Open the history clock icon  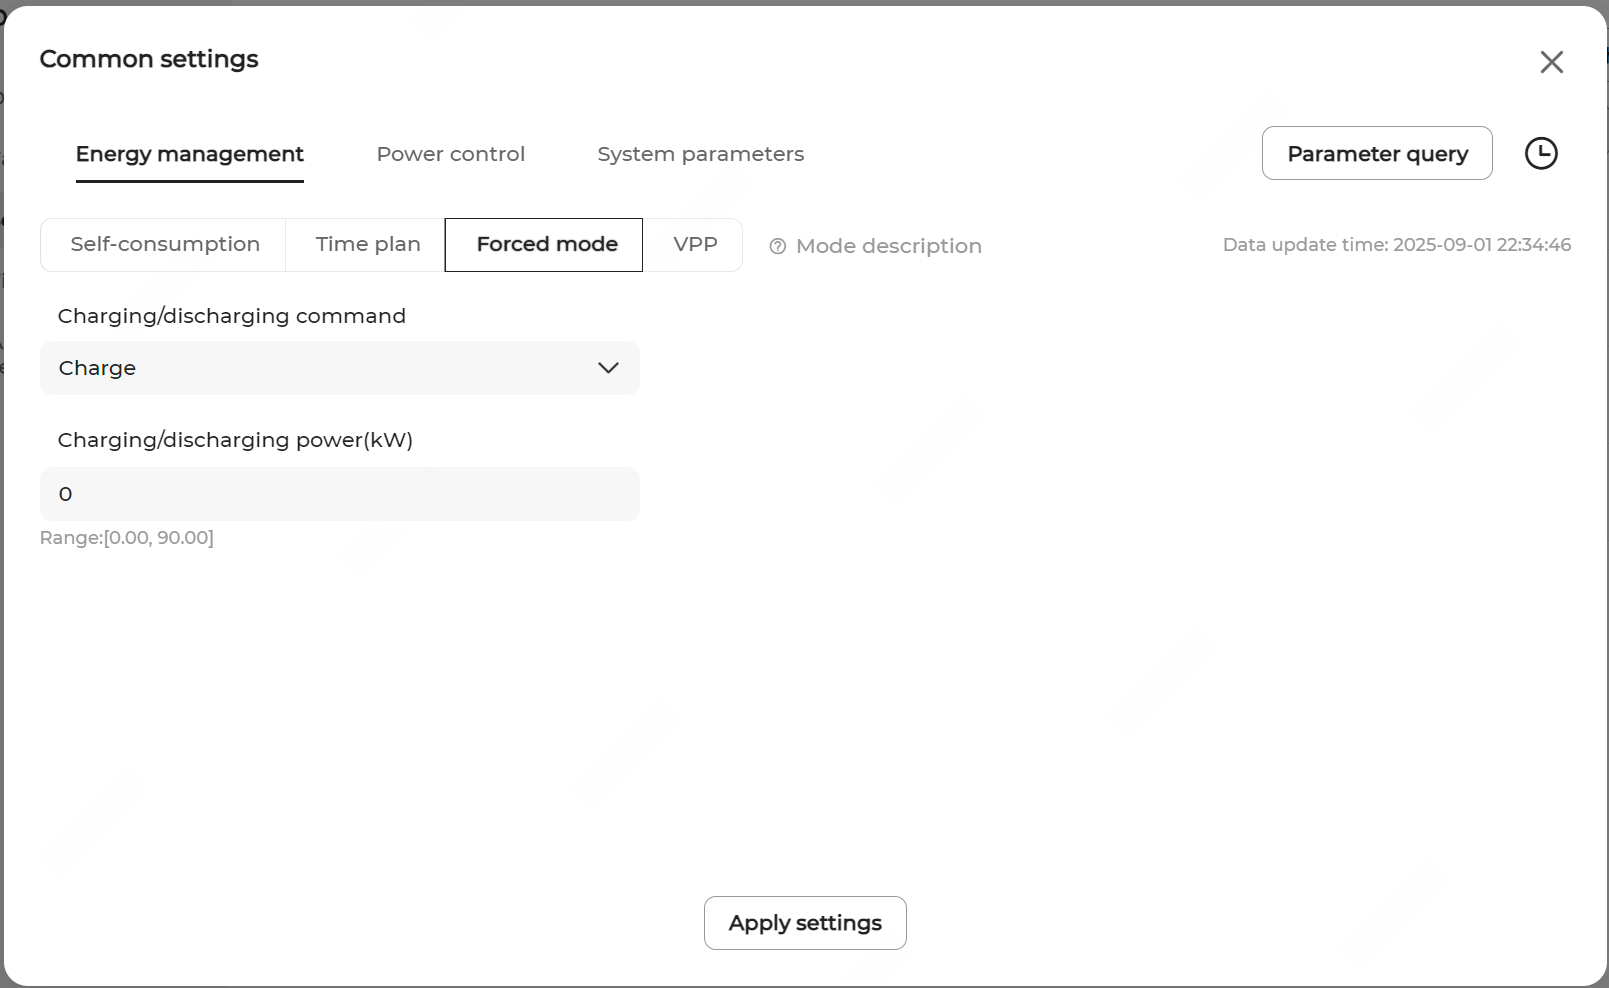point(1540,153)
